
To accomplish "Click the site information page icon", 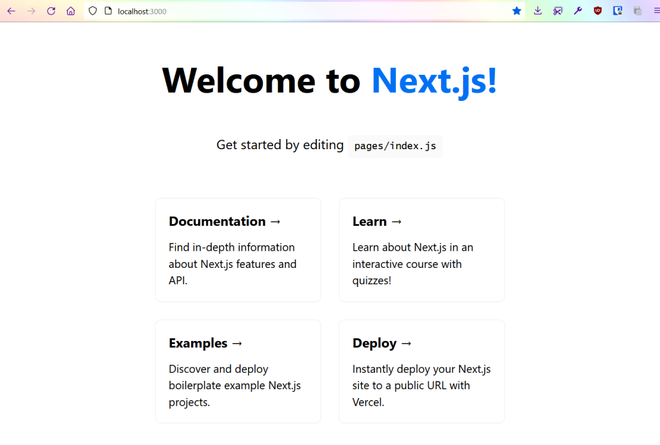I will tap(108, 11).
